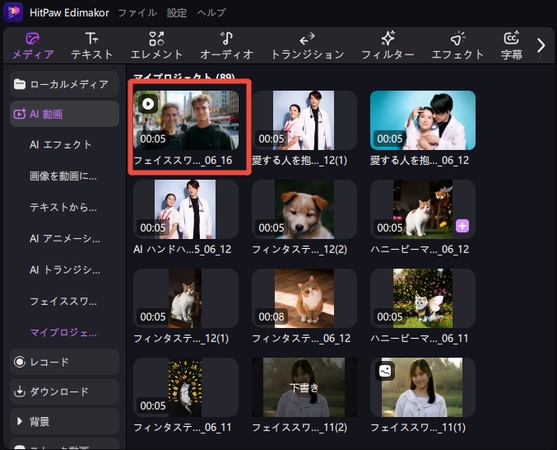Screen dimensions: 557x450
Task: Select the フェイススワ..._11(1) thumbnail
Action: [x=423, y=387]
